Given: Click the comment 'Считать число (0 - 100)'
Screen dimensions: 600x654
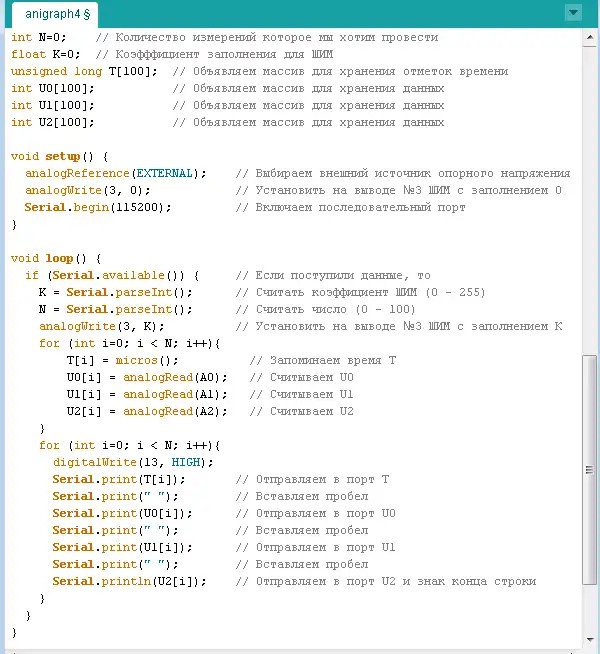Looking at the screenshot, I should point(336,310).
